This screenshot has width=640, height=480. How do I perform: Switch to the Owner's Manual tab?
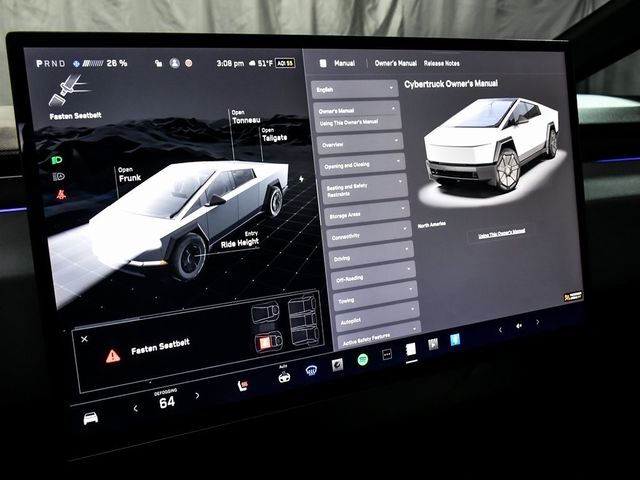396,63
